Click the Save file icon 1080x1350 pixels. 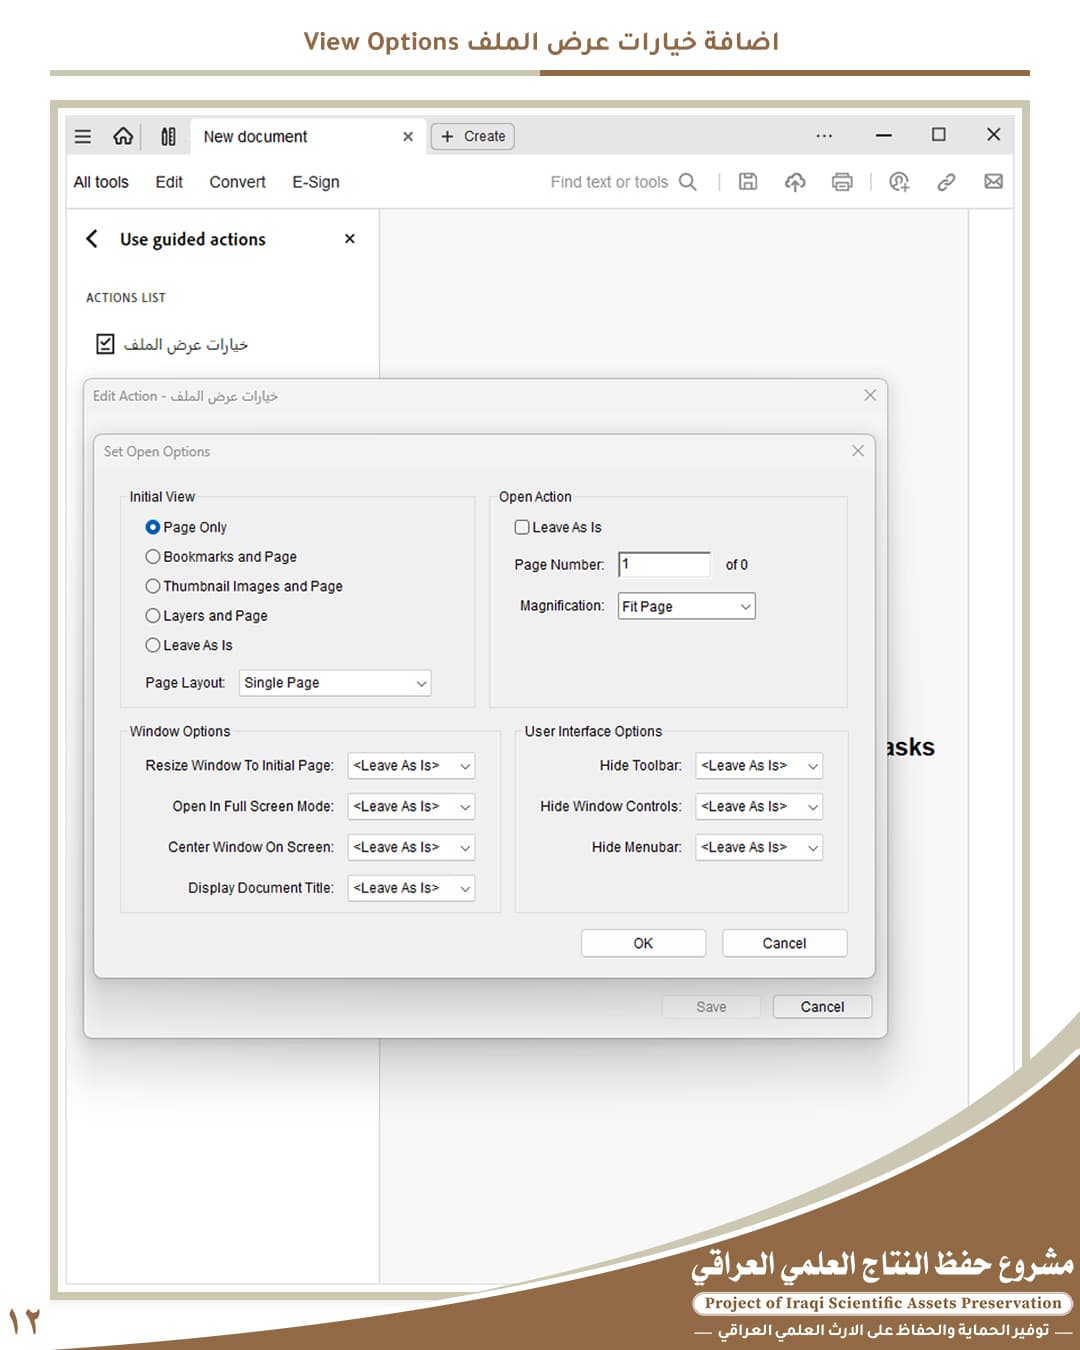[x=748, y=182]
